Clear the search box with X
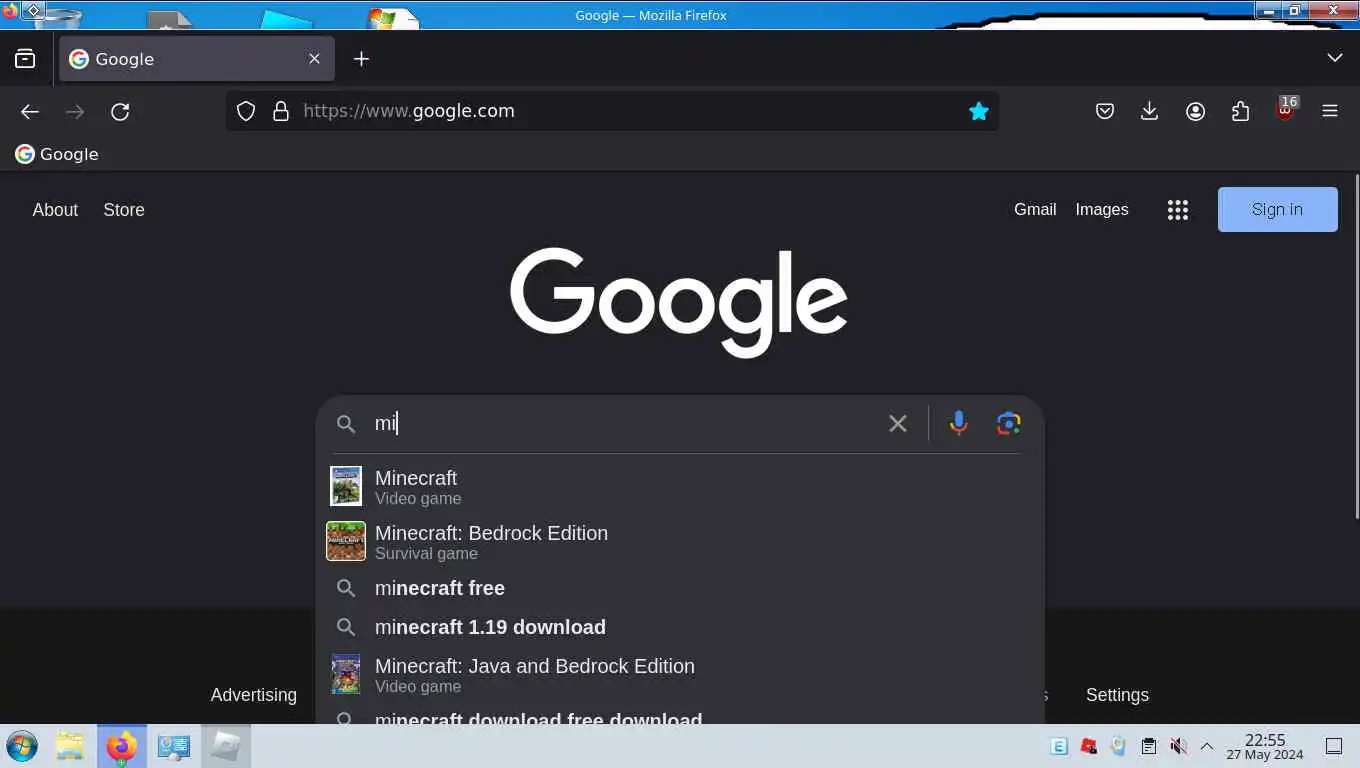 (x=898, y=424)
